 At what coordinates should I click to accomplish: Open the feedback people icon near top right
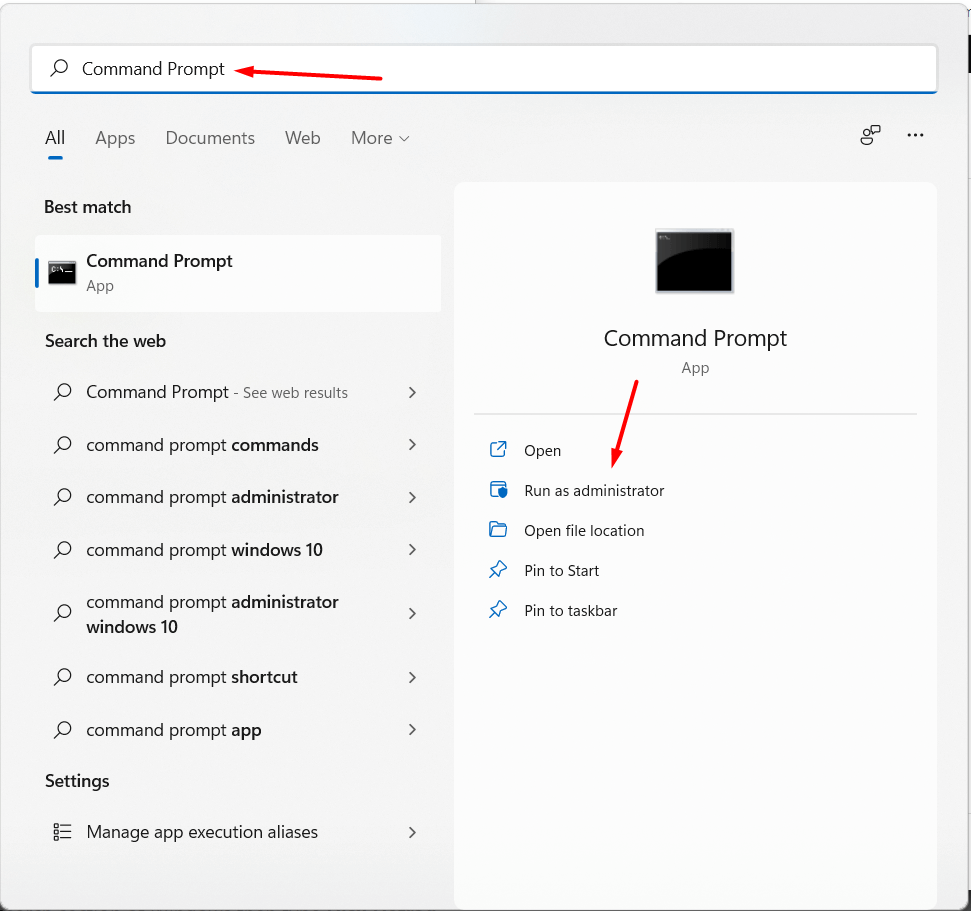coord(870,136)
